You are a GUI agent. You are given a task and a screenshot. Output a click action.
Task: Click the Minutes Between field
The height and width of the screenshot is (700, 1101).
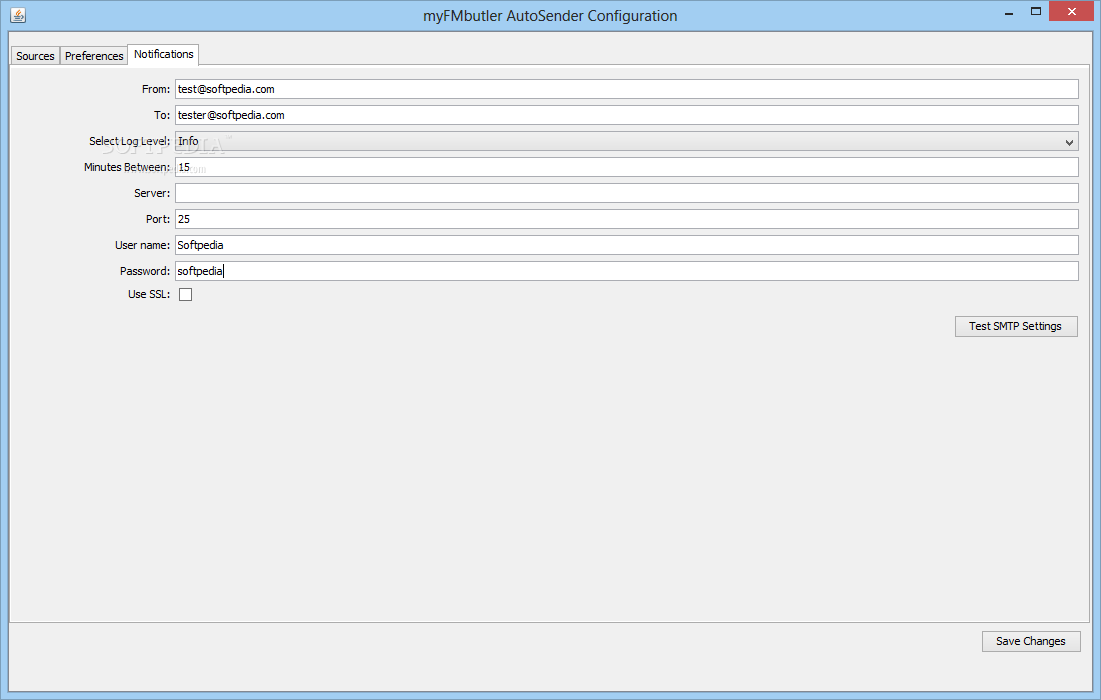coord(626,167)
